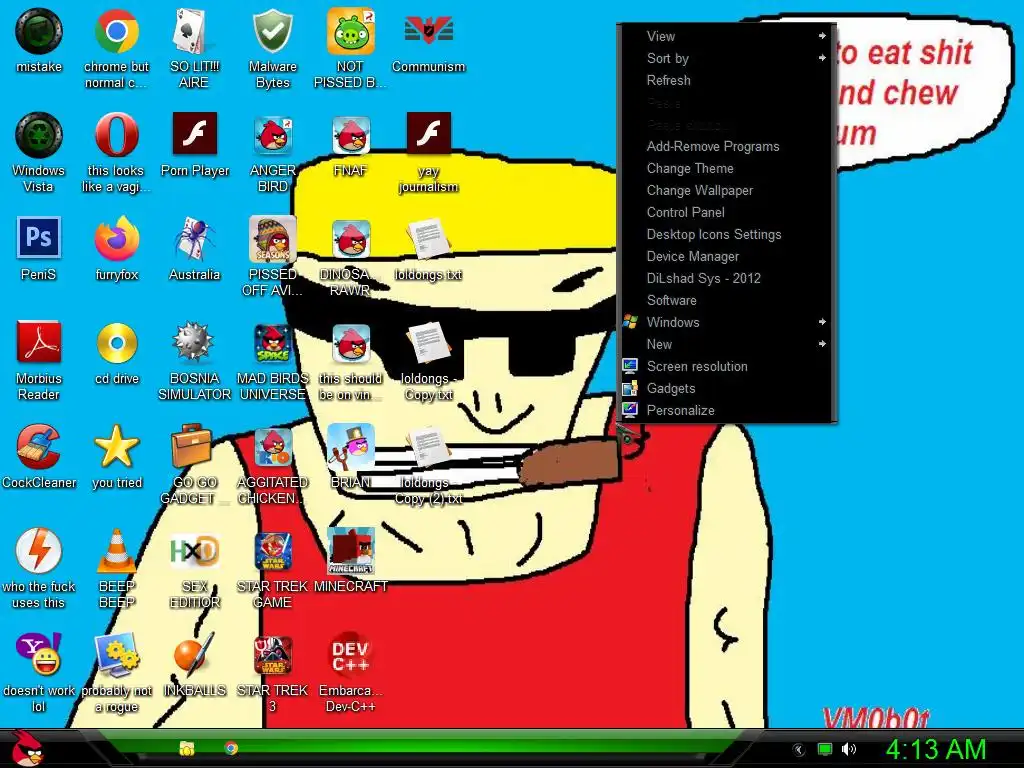
Task: Click the 'PISSED OFF AVI...' Seasons icon
Action: pos(272,239)
